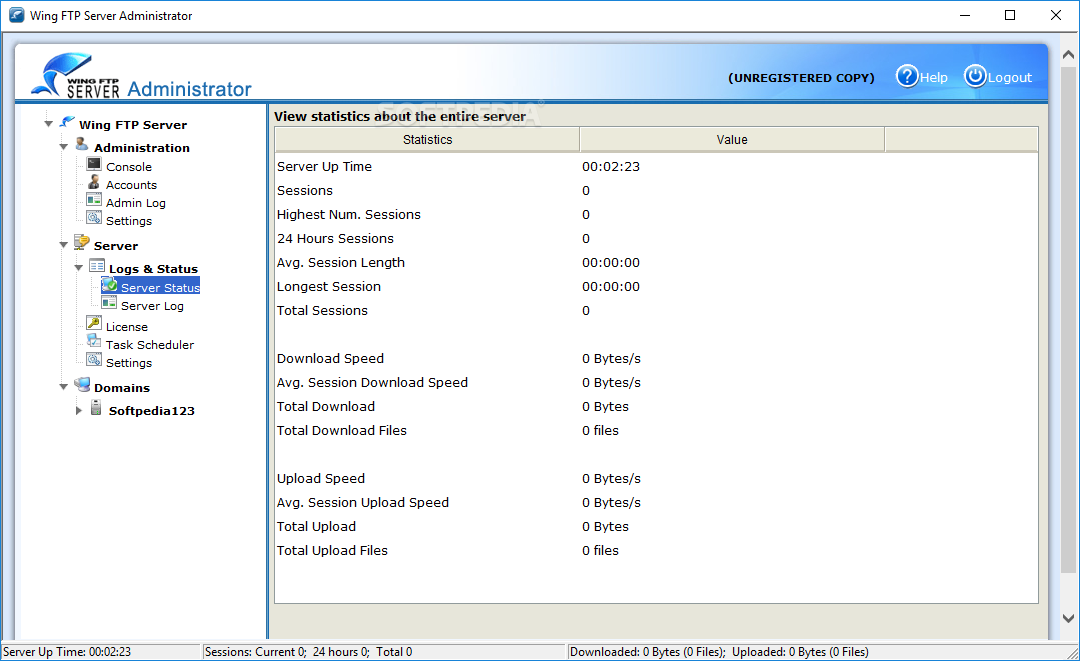Select the Highest Num. Sessions row
The height and width of the screenshot is (661, 1080).
pos(656,215)
